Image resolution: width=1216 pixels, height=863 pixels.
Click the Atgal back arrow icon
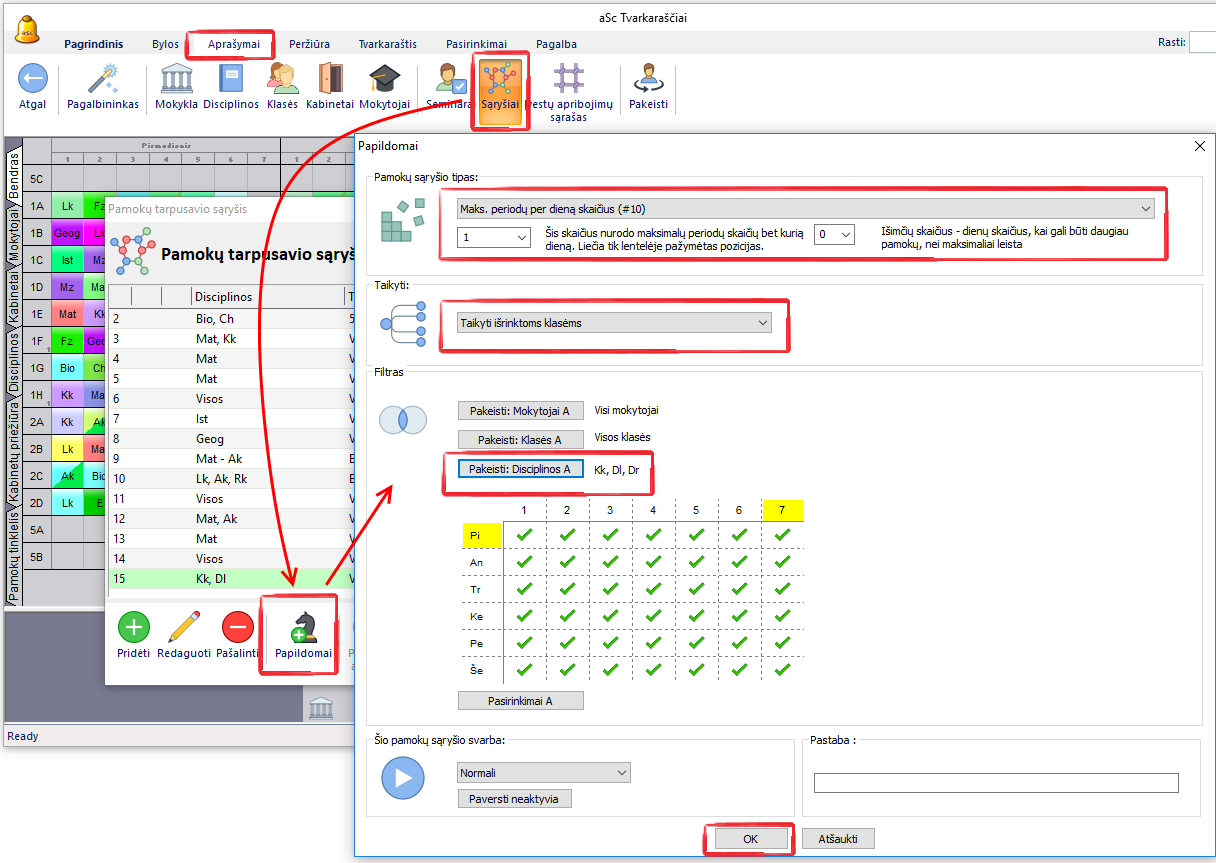tap(32, 79)
